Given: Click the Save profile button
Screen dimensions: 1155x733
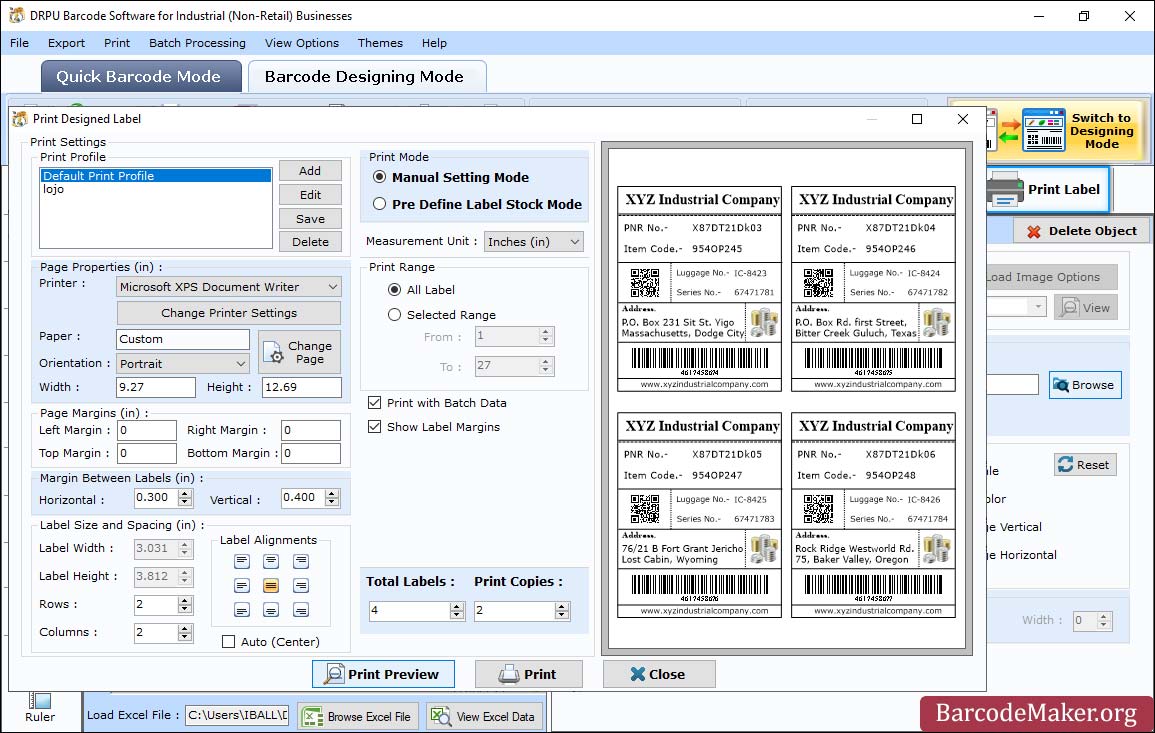Looking at the screenshot, I should [x=310, y=219].
